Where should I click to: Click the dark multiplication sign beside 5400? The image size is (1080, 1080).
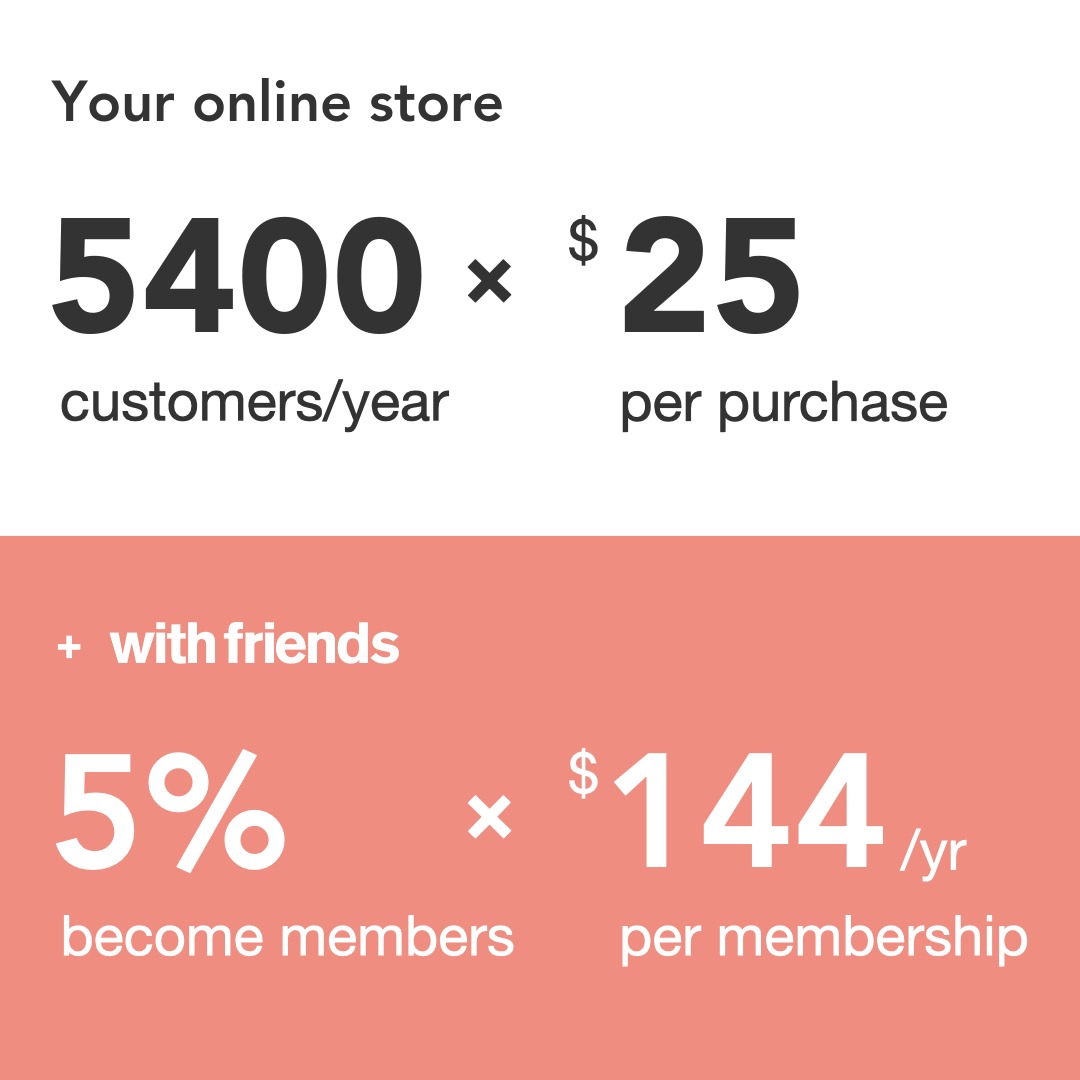pos(490,281)
